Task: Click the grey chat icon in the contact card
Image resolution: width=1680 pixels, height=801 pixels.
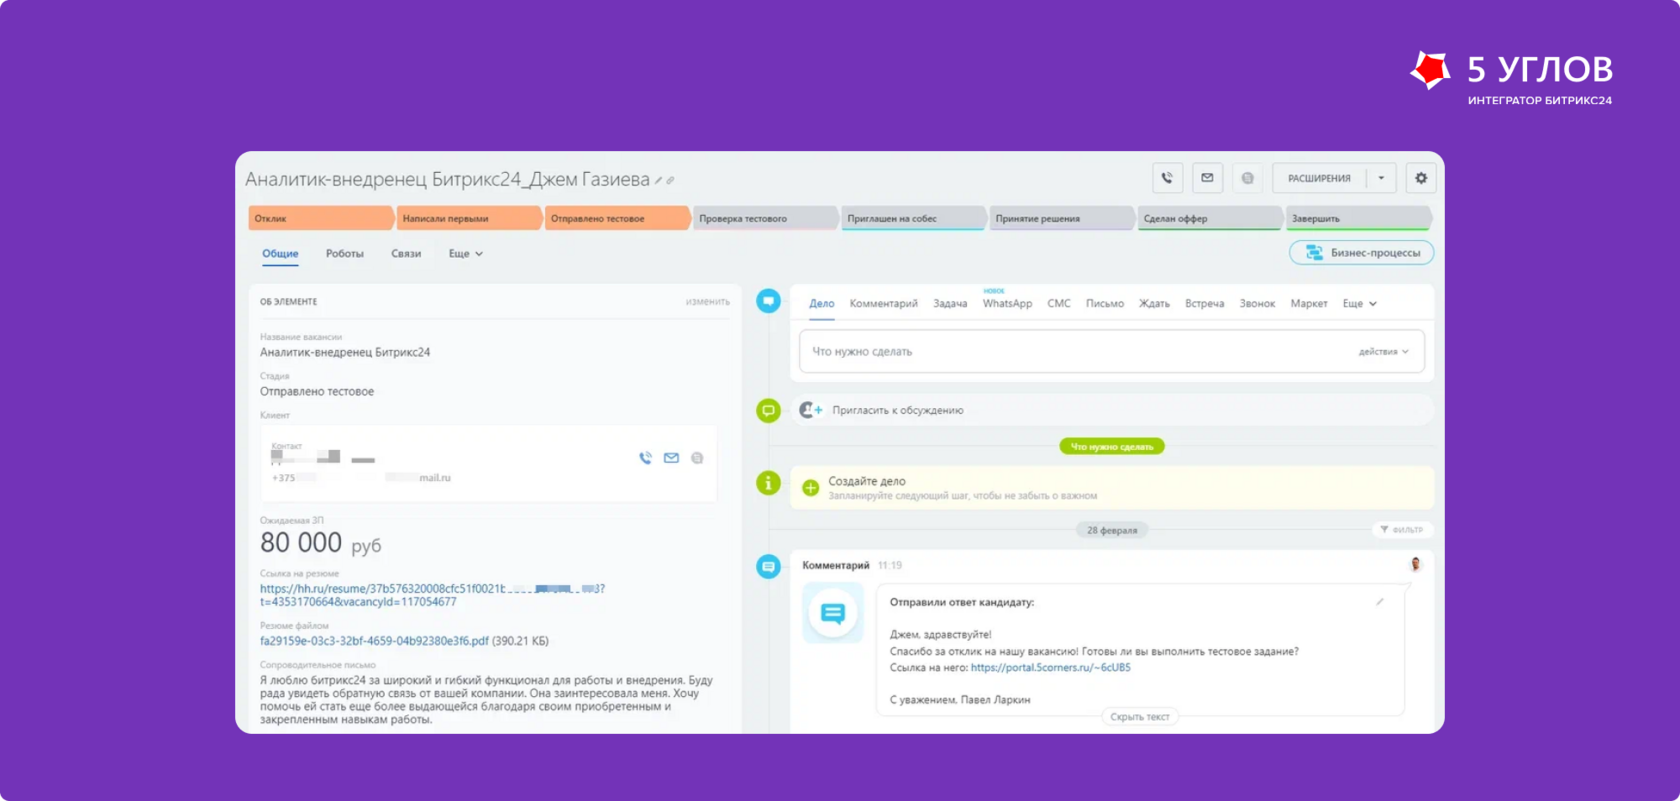Action: (697, 458)
